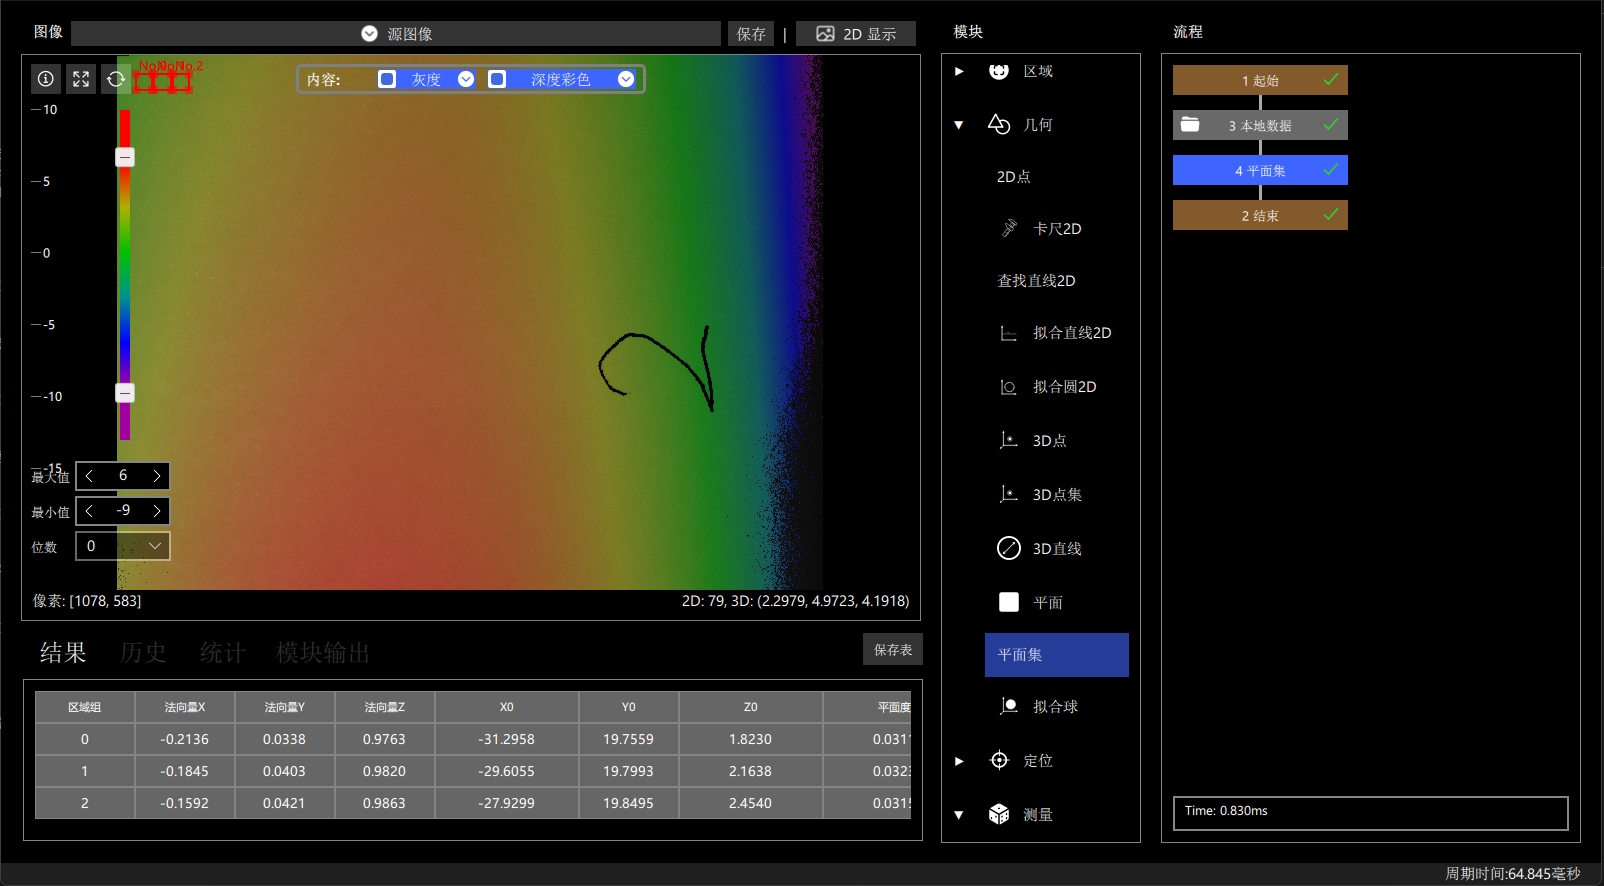Click the info icon in image viewer
The image size is (1604, 886).
click(45, 79)
